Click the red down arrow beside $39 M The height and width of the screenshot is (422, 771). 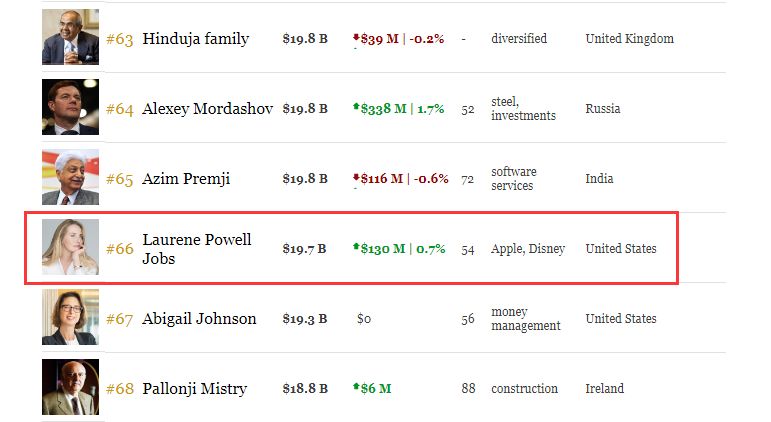point(356,39)
